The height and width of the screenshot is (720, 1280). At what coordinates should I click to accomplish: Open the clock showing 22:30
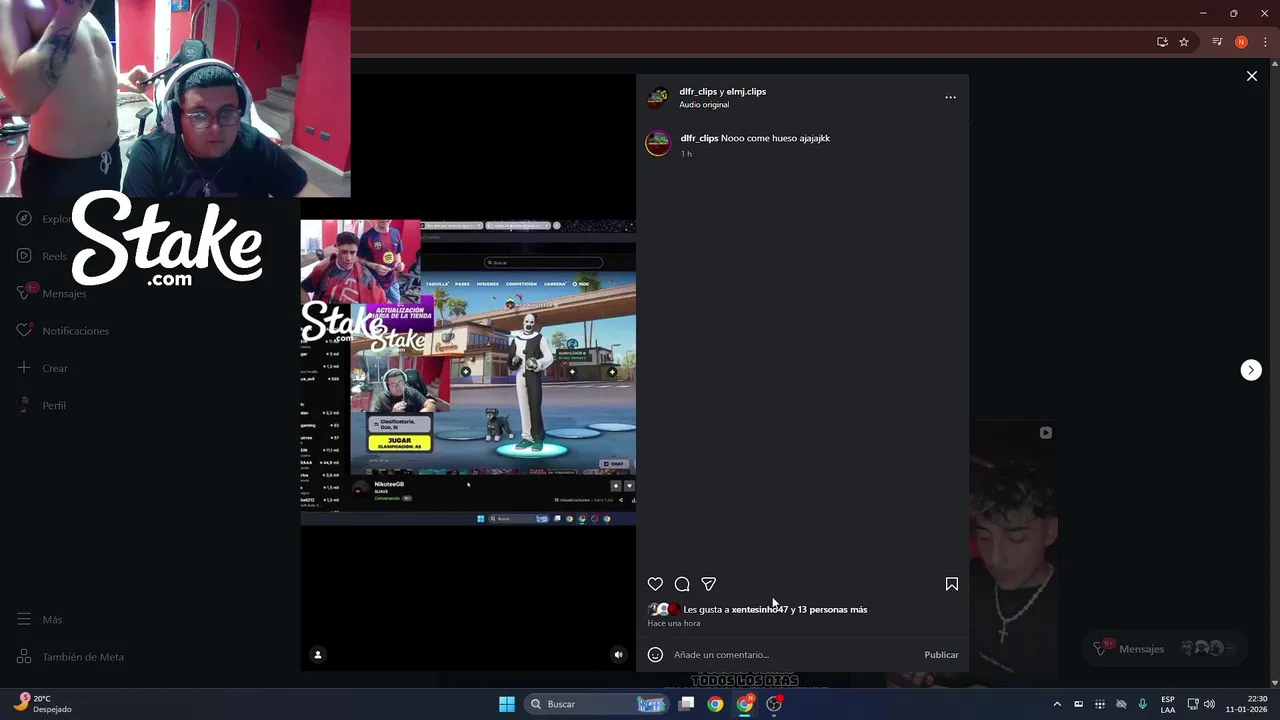(x=1247, y=704)
